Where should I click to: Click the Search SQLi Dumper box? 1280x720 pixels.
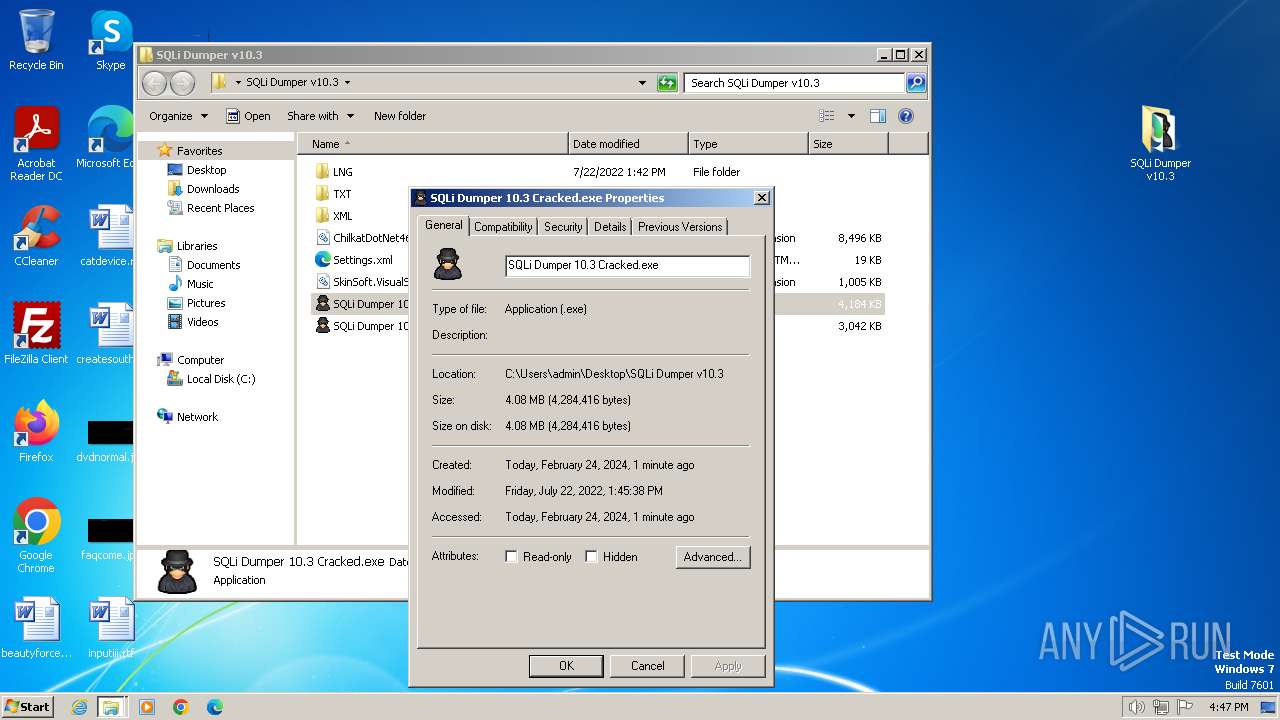795,83
